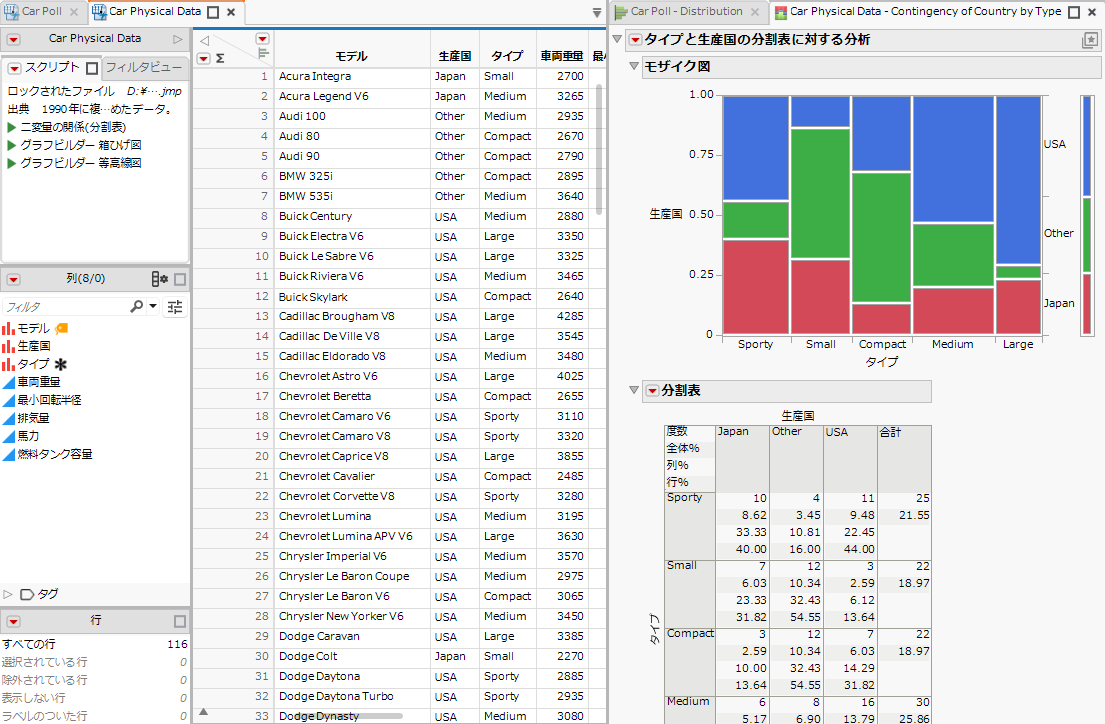
Task: Click the label tag icon beside モデル
Action: click(61, 329)
